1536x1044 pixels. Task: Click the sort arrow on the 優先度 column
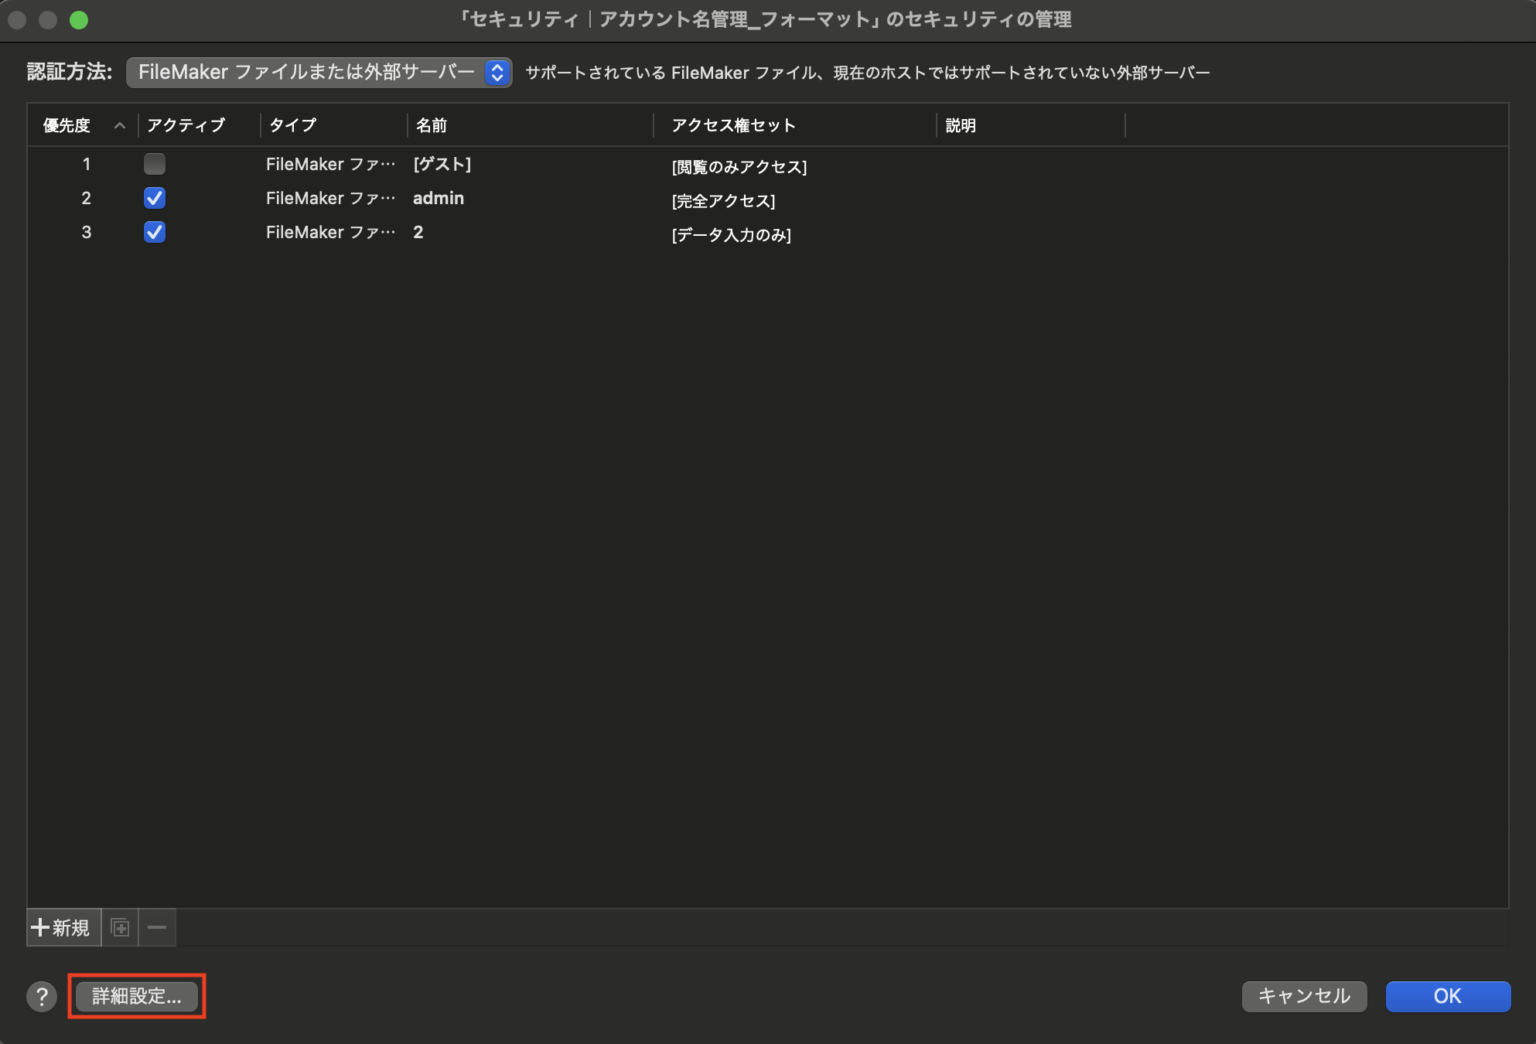(119, 125)
